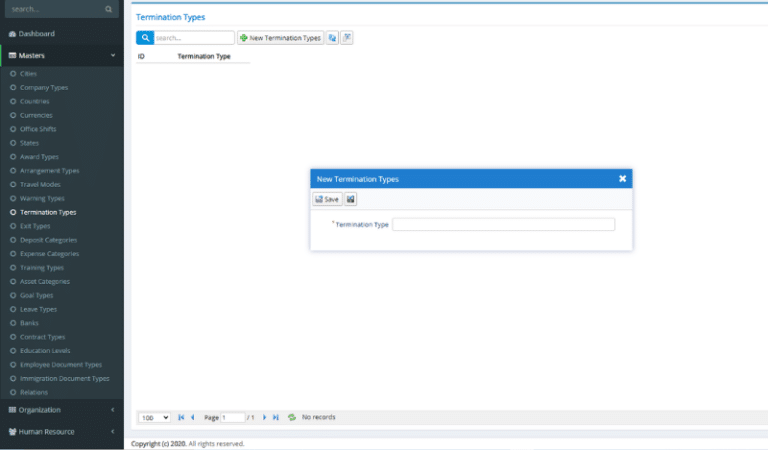
Task: Open Contract Types master list
Action: click(42, 337)
